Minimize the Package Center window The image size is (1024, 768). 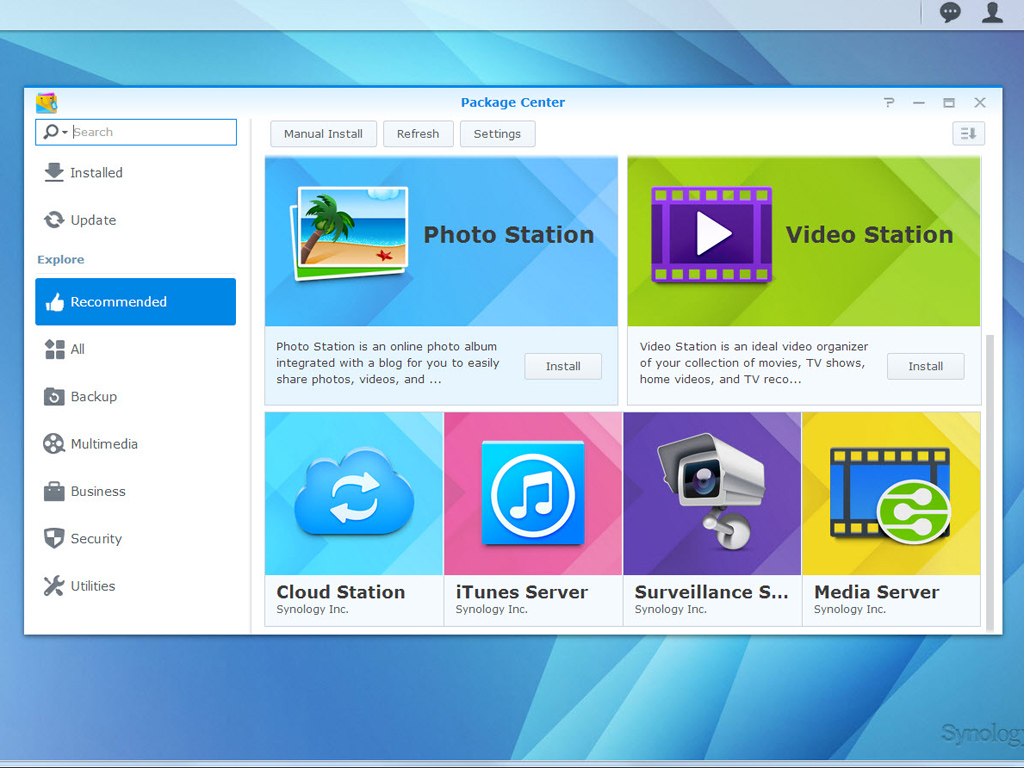tap(919, 103)
